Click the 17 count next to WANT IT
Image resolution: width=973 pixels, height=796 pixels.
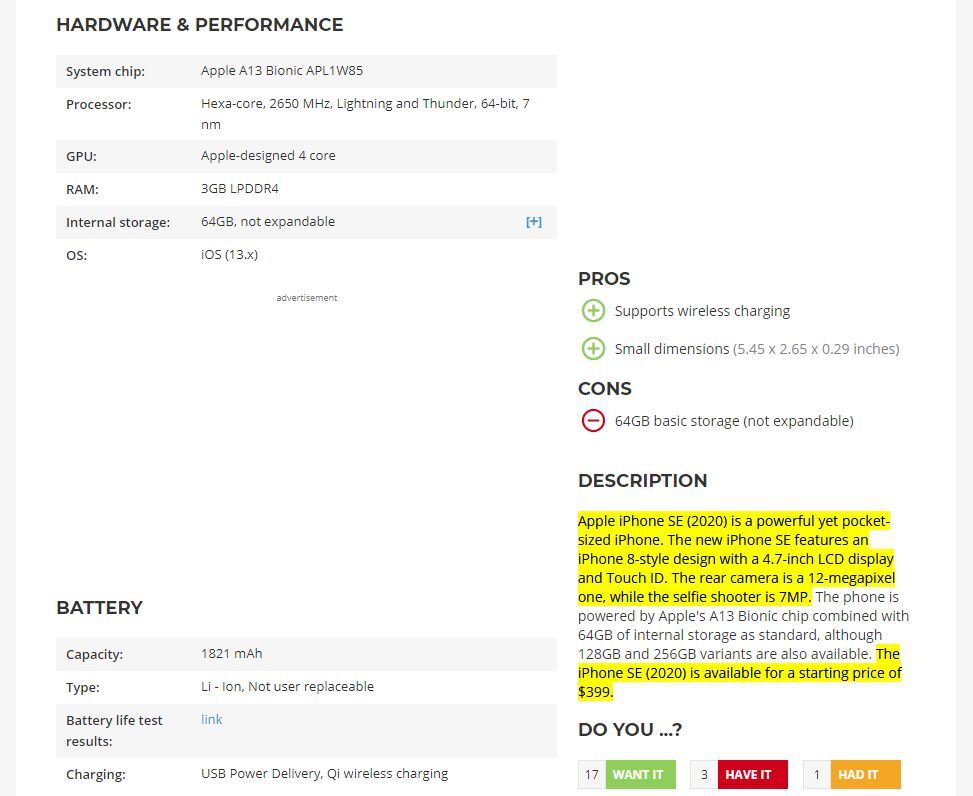click(x=592, y=774)
